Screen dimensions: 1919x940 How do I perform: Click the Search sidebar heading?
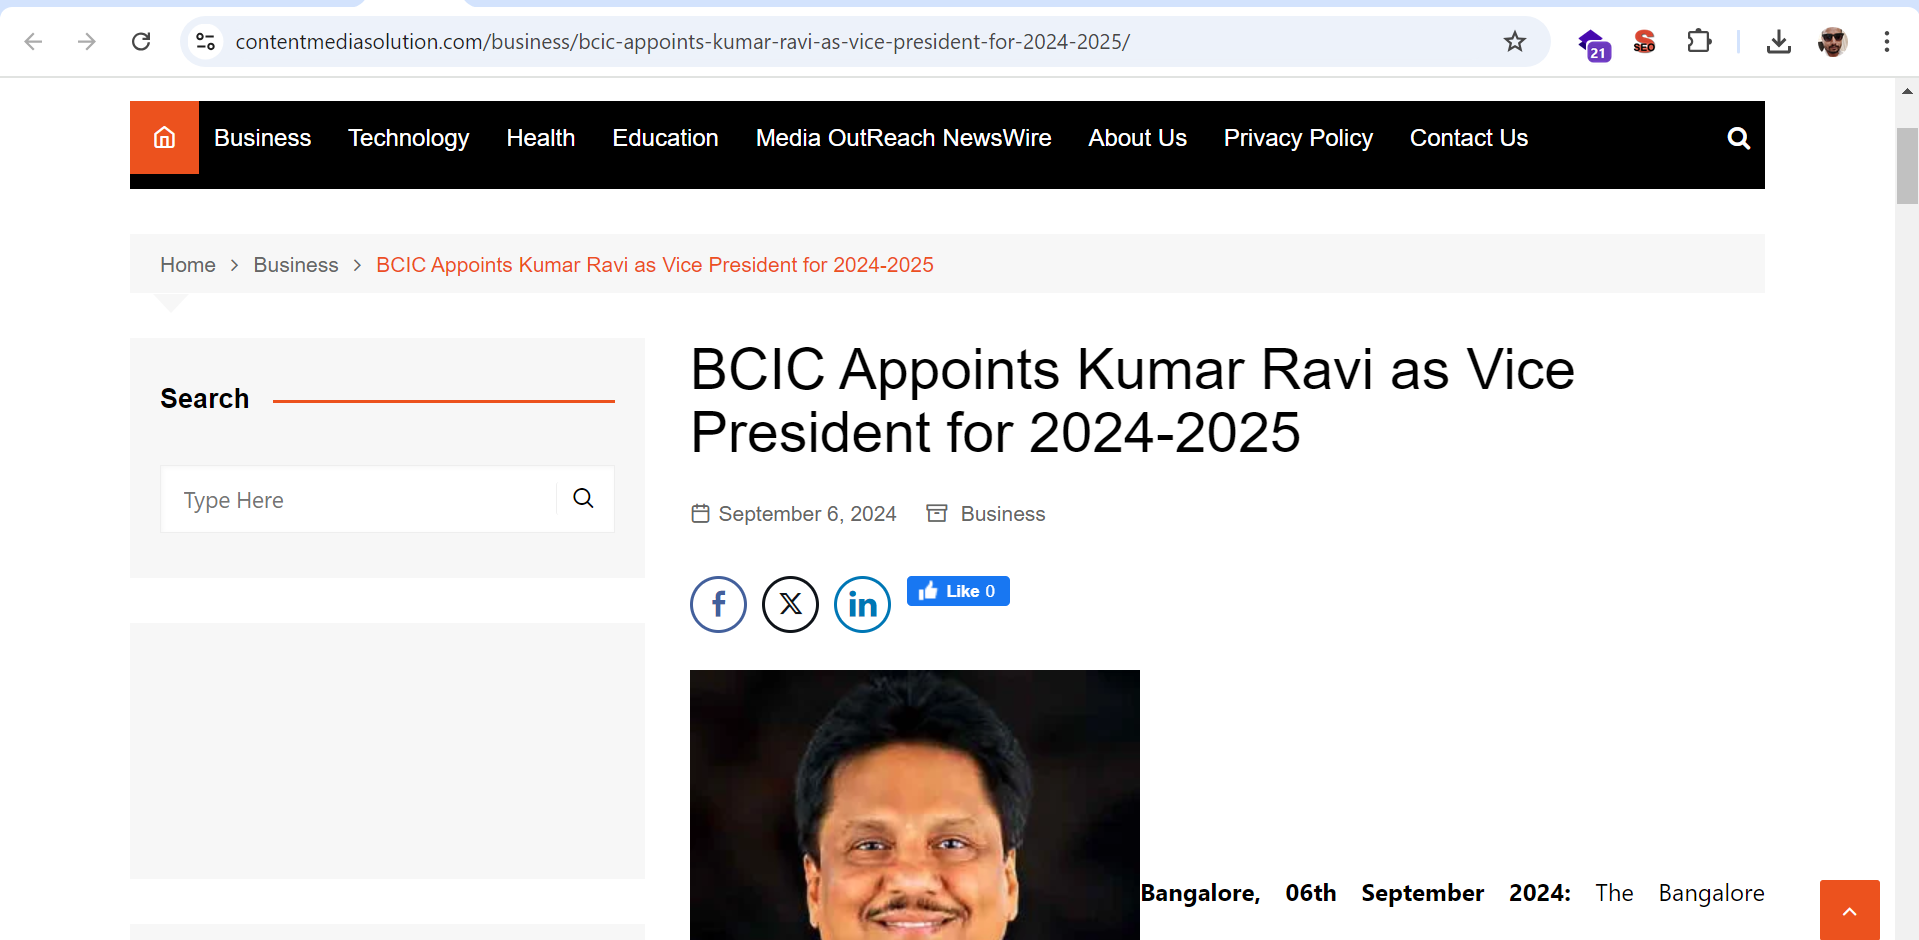pos(205,398)
